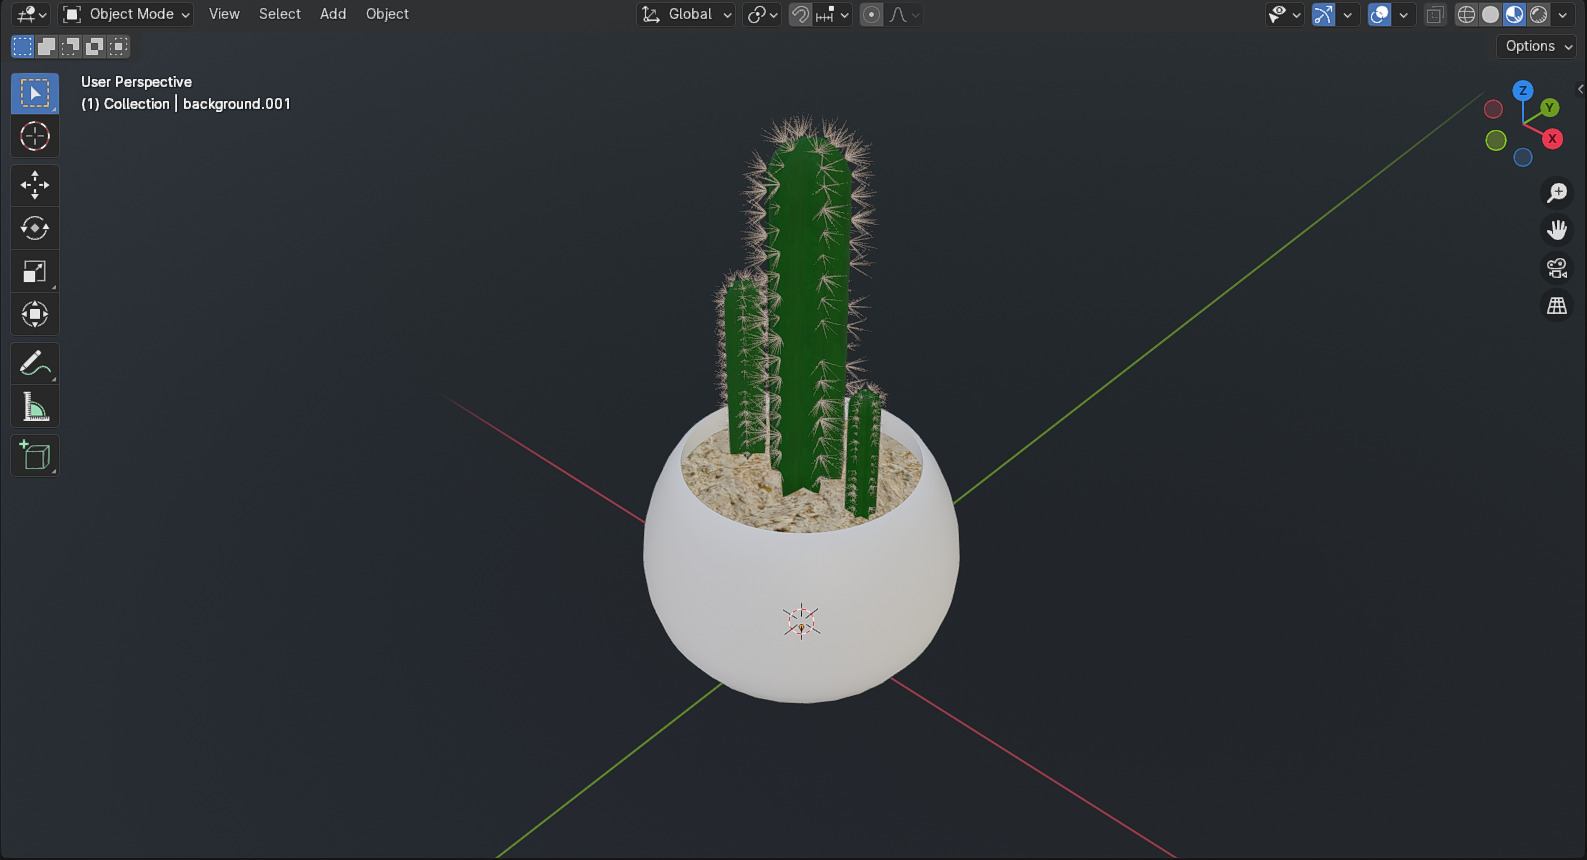Toggle snapping magnet button
The height and width of the screenshot is (860, 1587).
coord(800,14)
